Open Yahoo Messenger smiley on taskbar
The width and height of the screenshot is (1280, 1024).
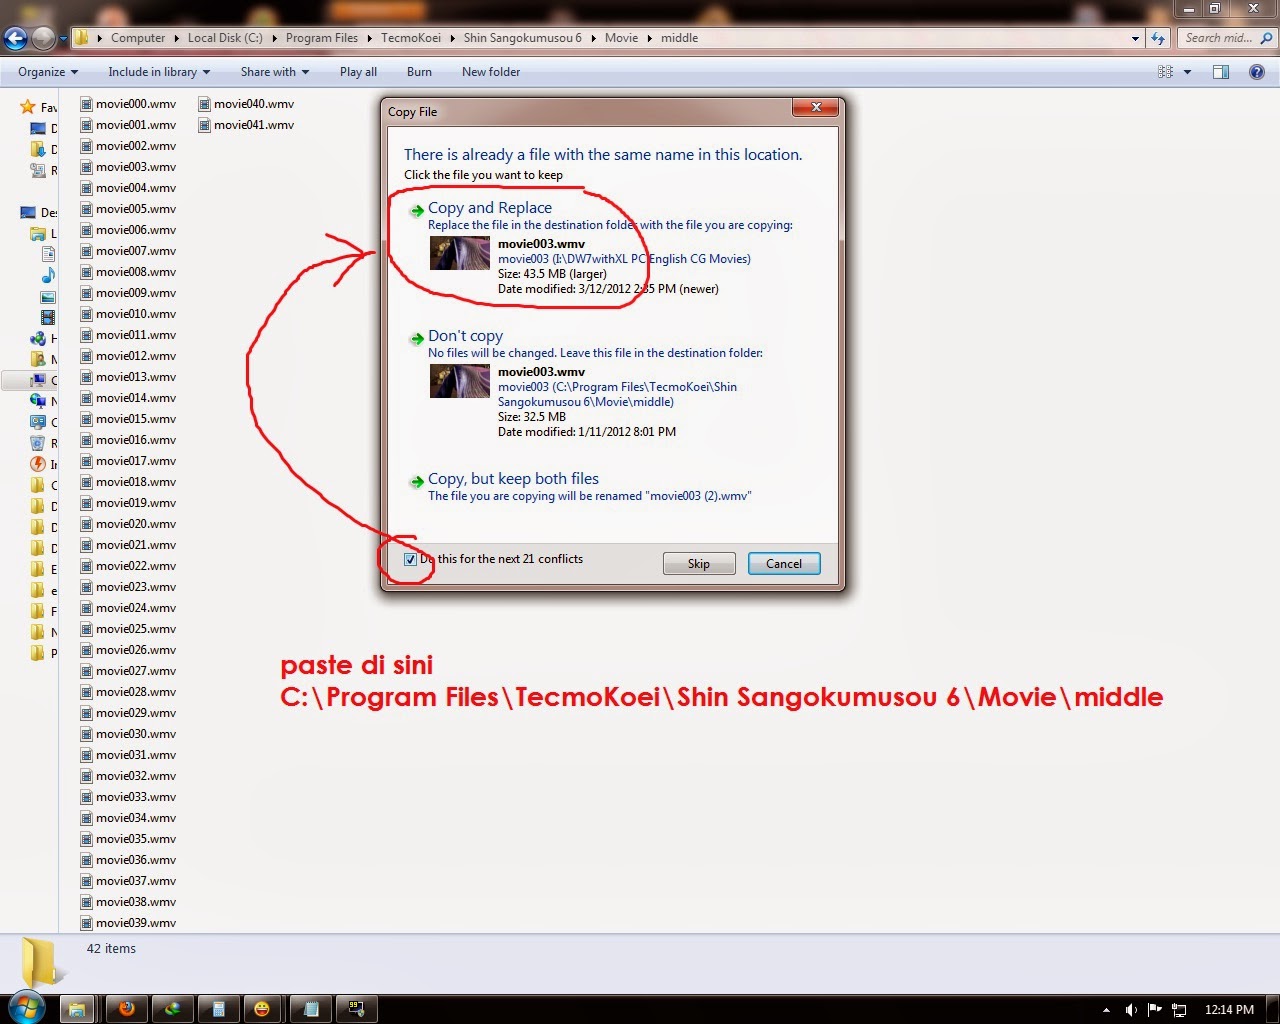(x=262, y=1009)
